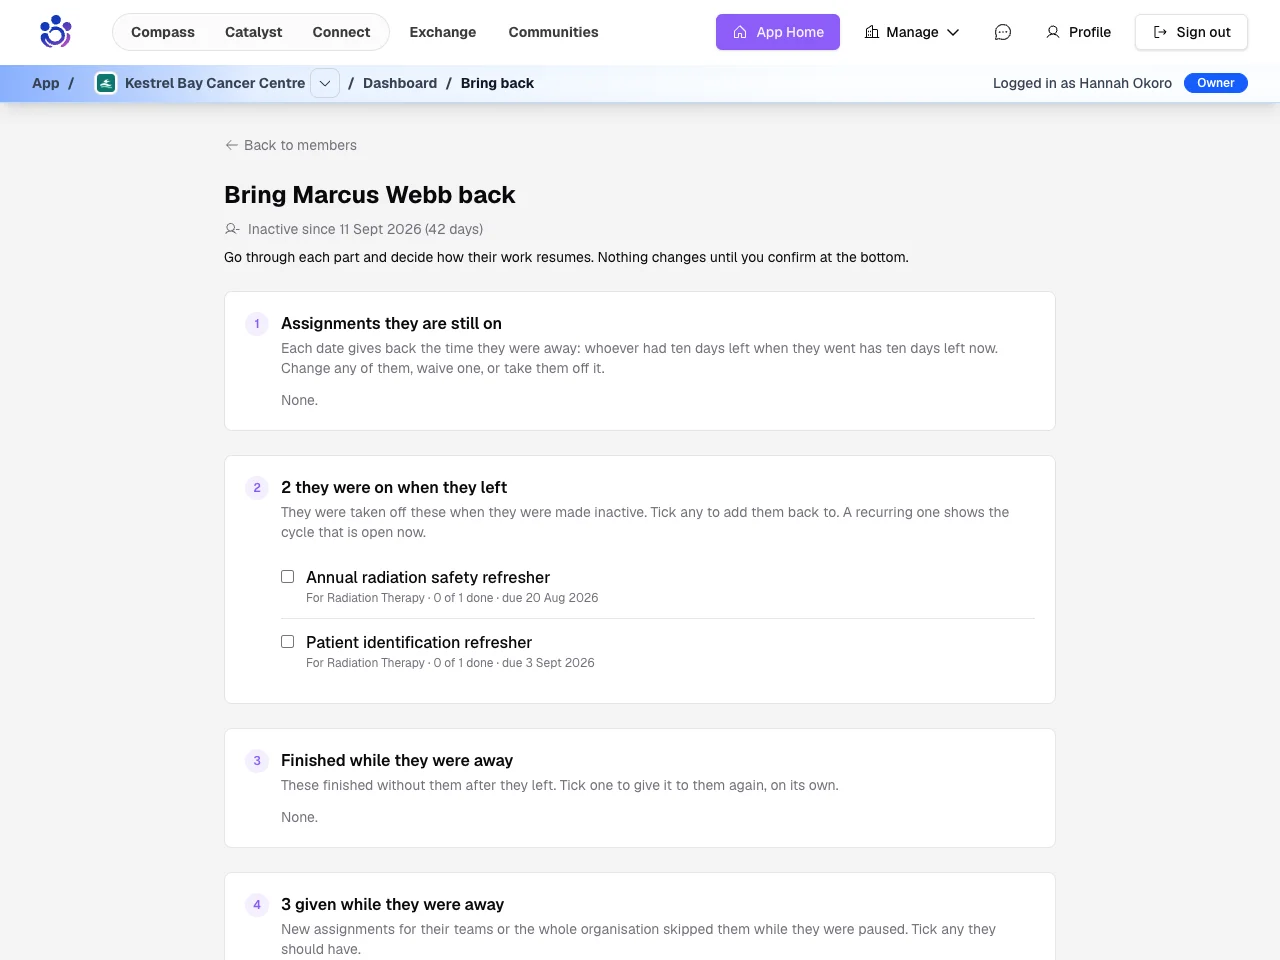This screenshot has width=1280, height=960.
Task: Click the "Bring Marcus Webb back" heading
Action: [x=370, y=195]
